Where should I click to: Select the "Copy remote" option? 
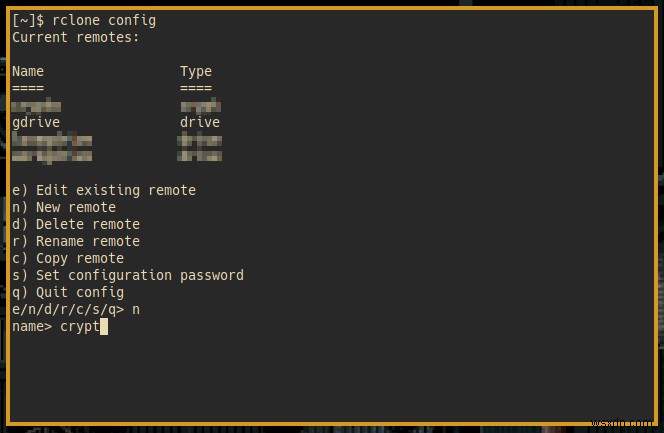click(68, 258)
